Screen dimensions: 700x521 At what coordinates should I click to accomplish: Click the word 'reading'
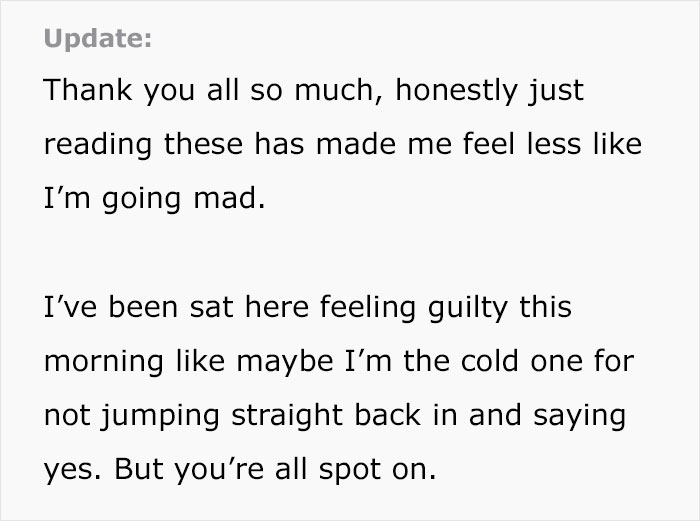pyautogui.click(x=98, y=145)
